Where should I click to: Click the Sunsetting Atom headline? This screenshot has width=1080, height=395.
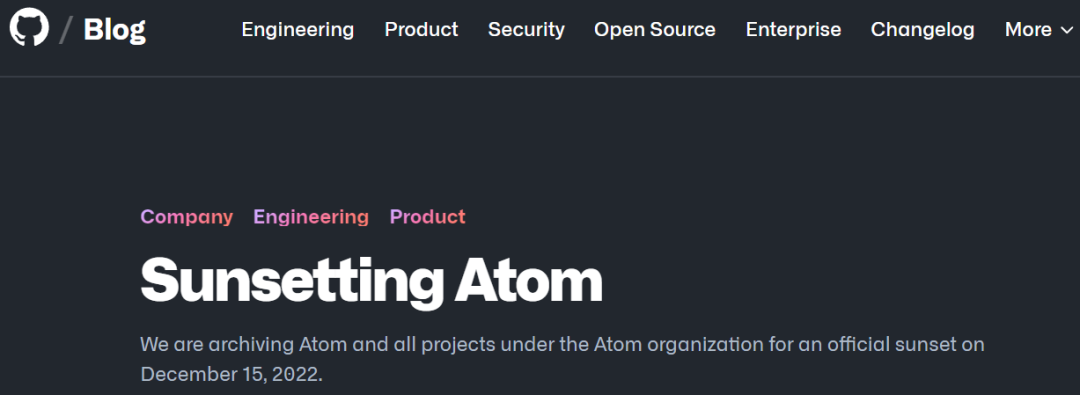[x=371, y=281]
